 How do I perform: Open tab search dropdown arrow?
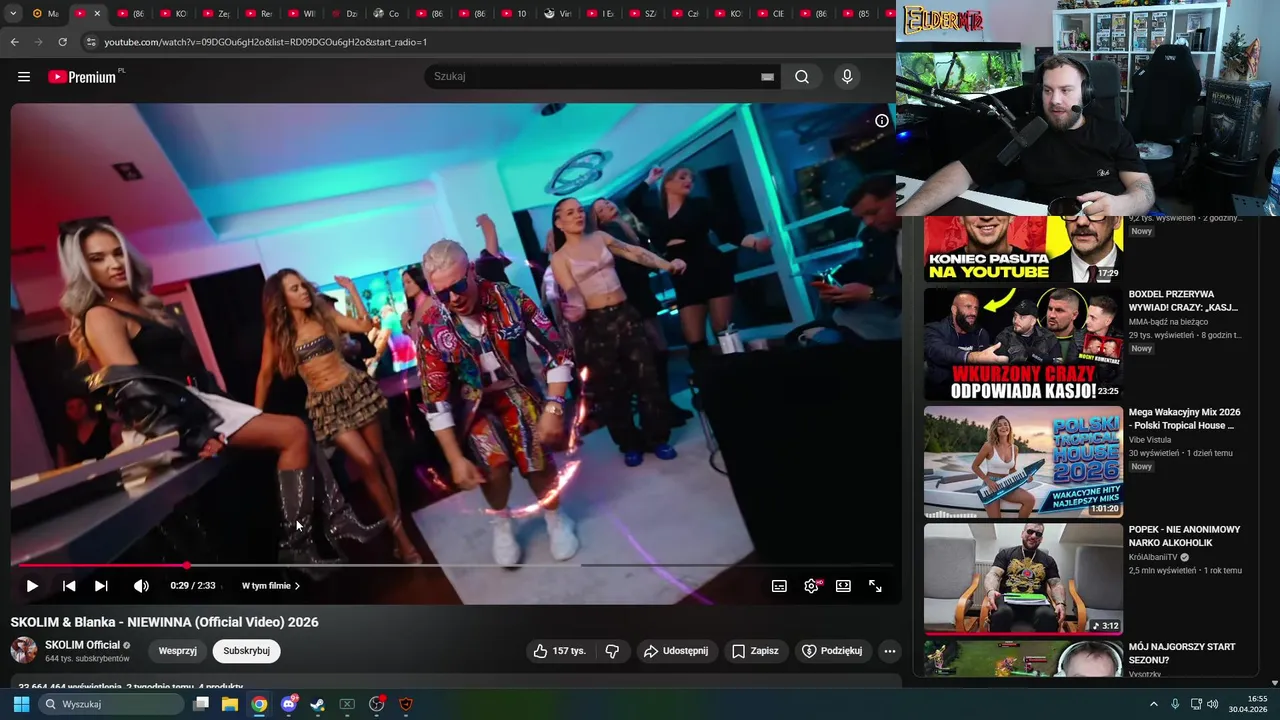13,14
